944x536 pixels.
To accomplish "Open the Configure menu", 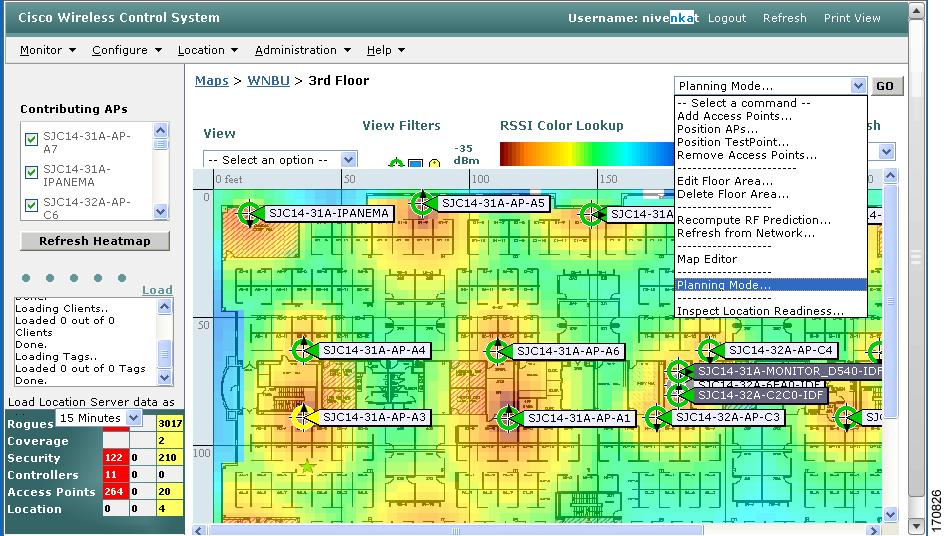I will (126, 50).
